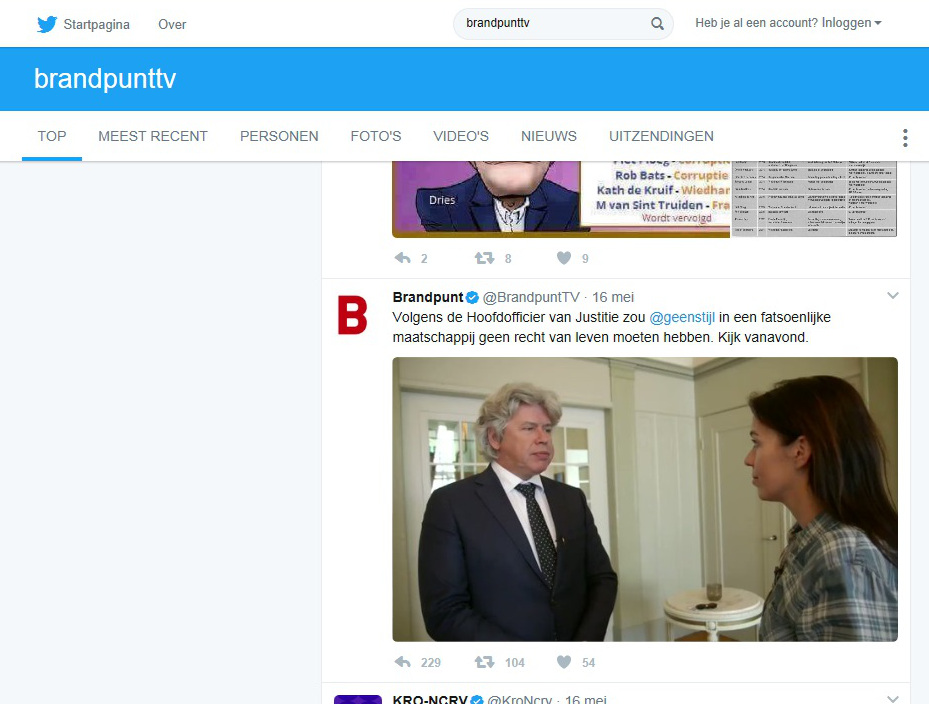Like the cartoon tweet with 9 likes
This screenshot has width=929, height=704.
[x=564, y=258]
